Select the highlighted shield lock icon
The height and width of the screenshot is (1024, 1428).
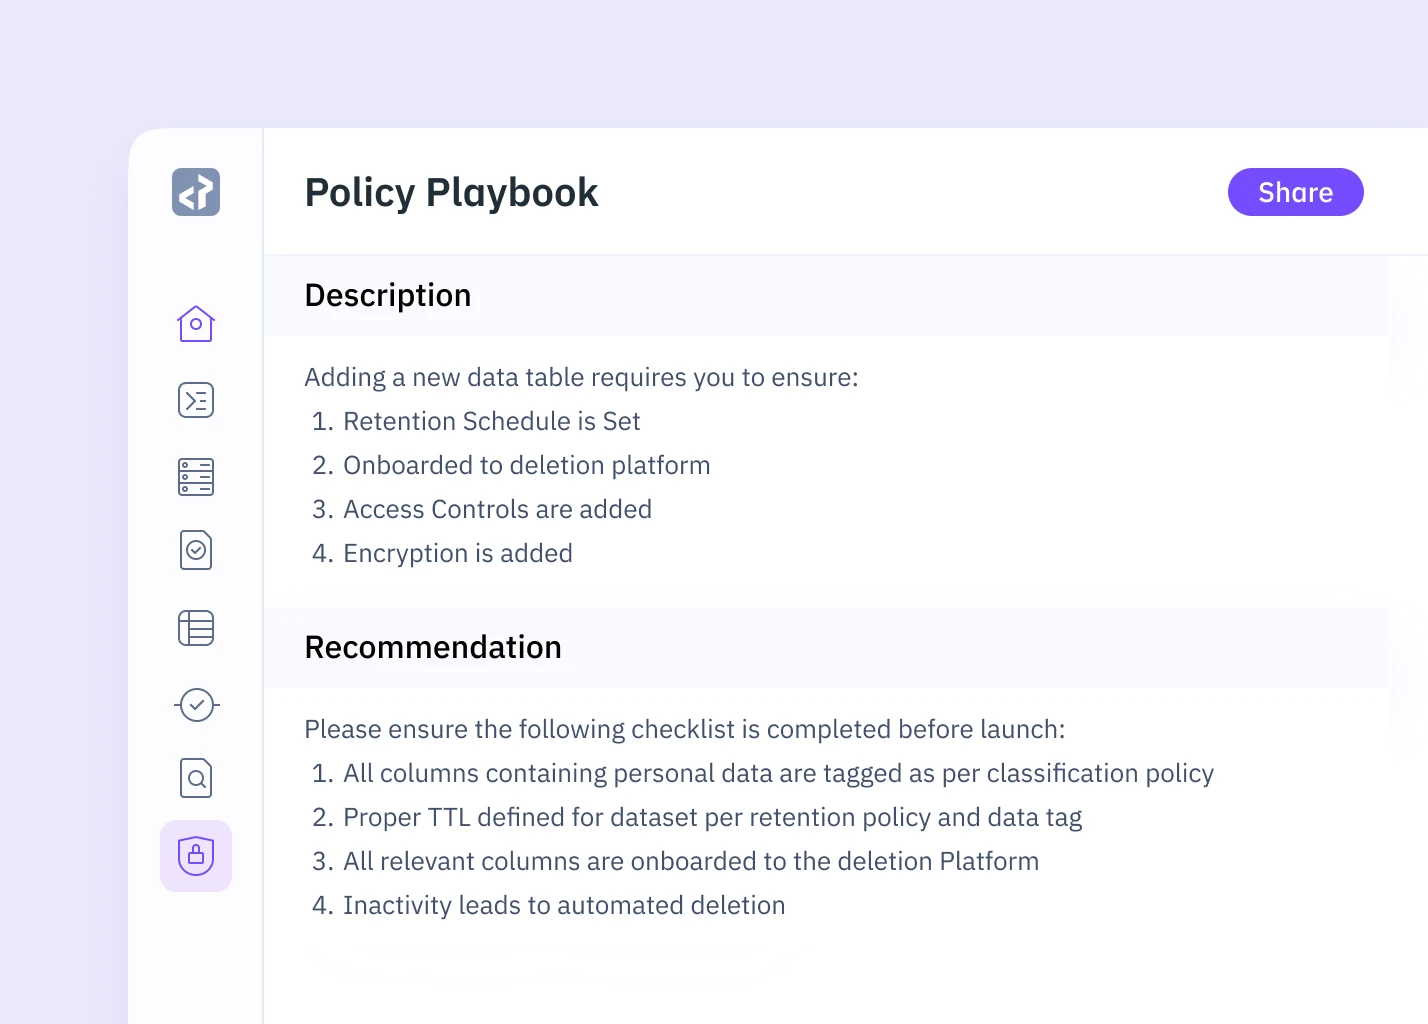pos(196,856)
